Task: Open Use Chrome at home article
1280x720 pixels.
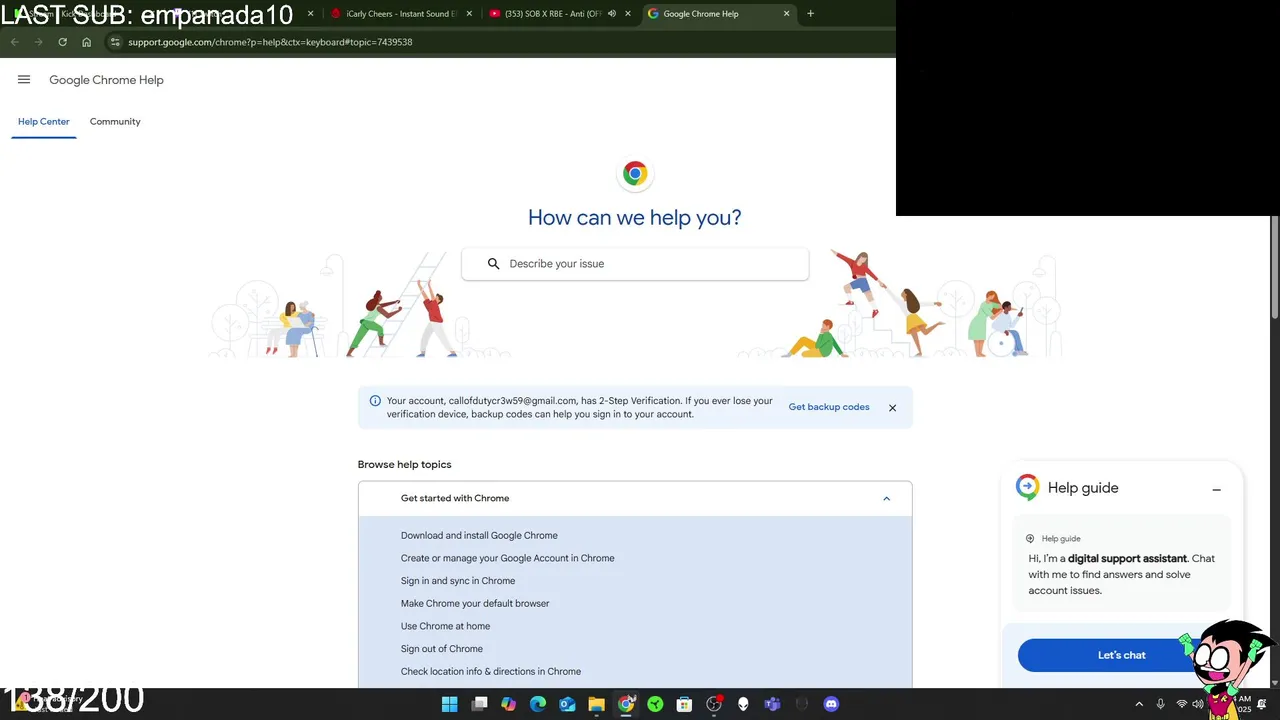Action: 445,627
